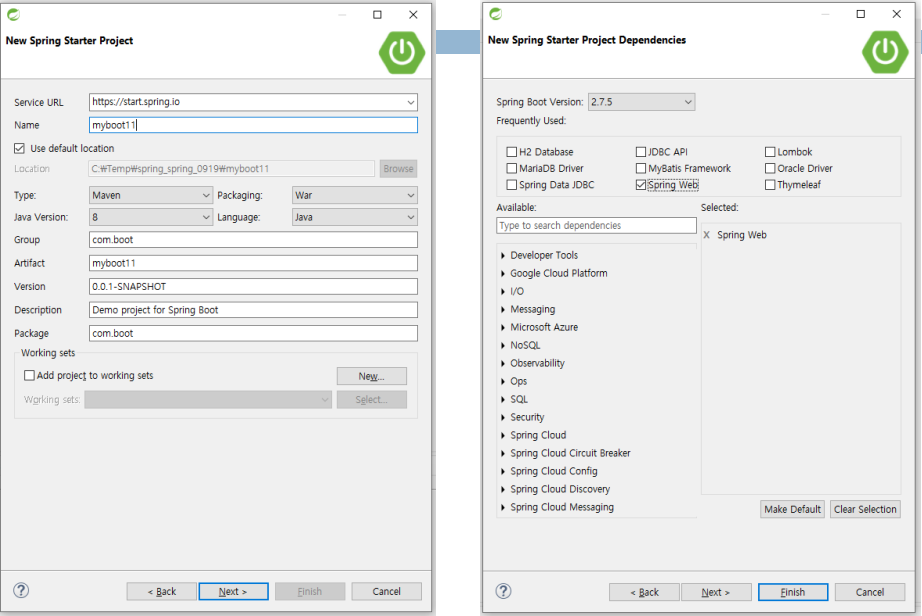Check the H2 Database dependency

click(512, 152)
